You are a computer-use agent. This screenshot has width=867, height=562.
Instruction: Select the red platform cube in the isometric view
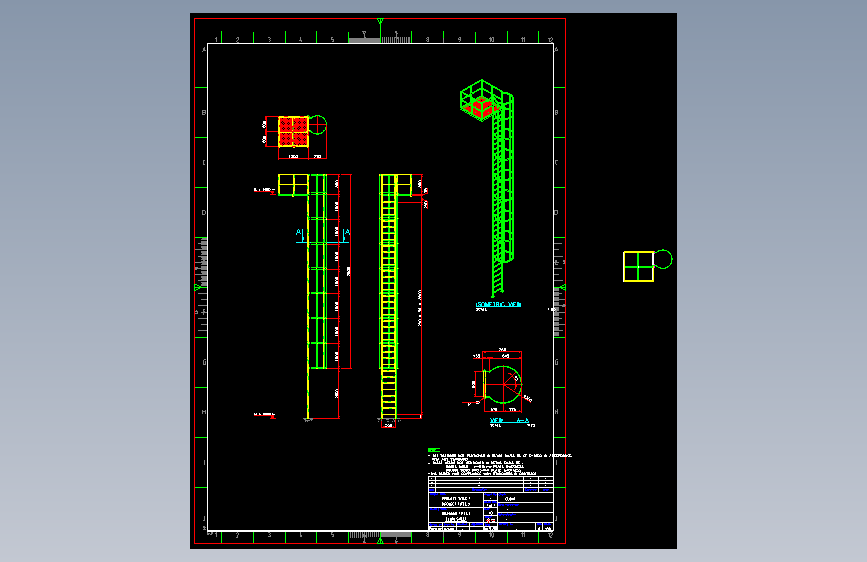click(482, 106)
